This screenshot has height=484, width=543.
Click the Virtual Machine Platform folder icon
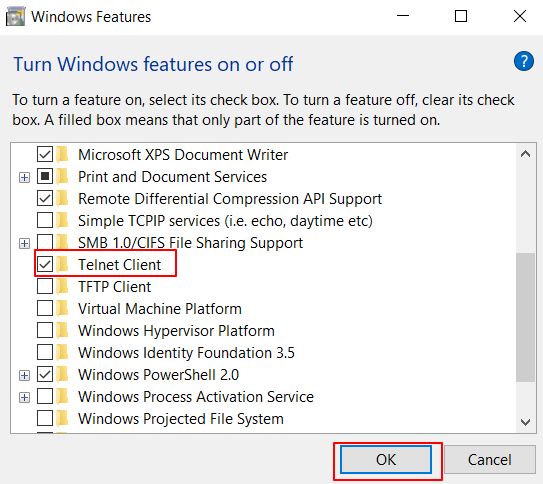coord(63,308)
